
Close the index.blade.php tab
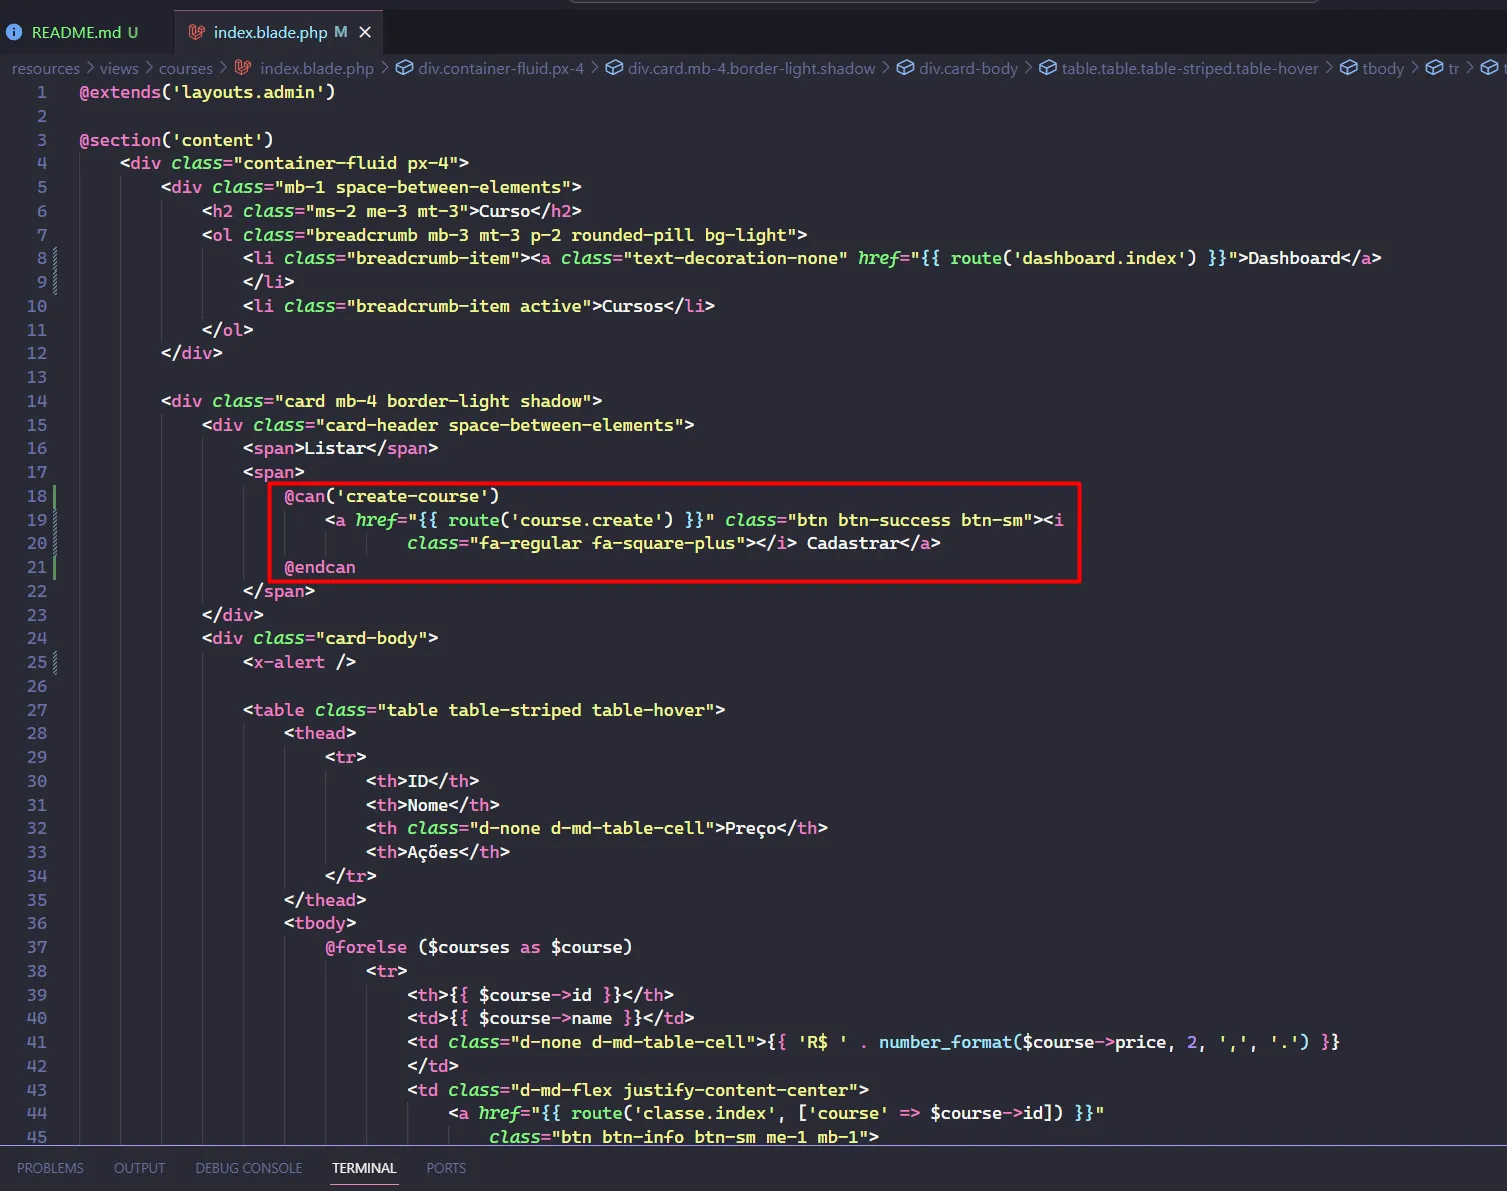(365, 32)
